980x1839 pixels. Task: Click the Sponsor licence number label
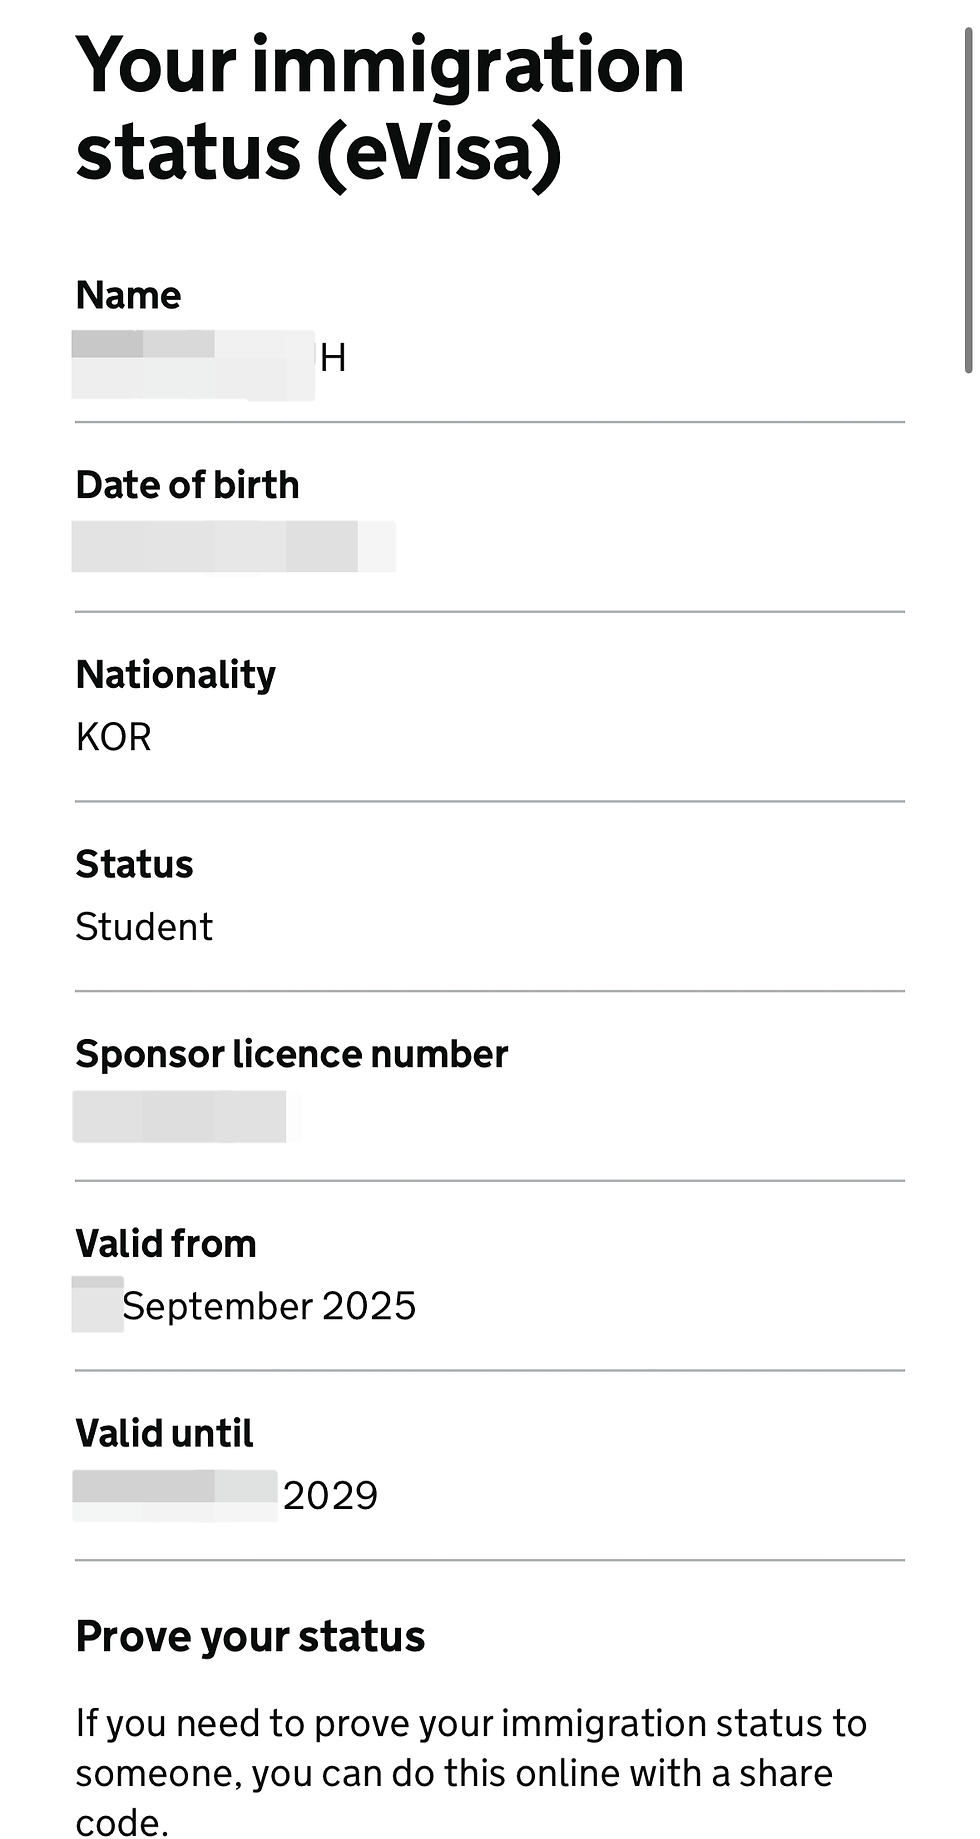[292, 1055]
